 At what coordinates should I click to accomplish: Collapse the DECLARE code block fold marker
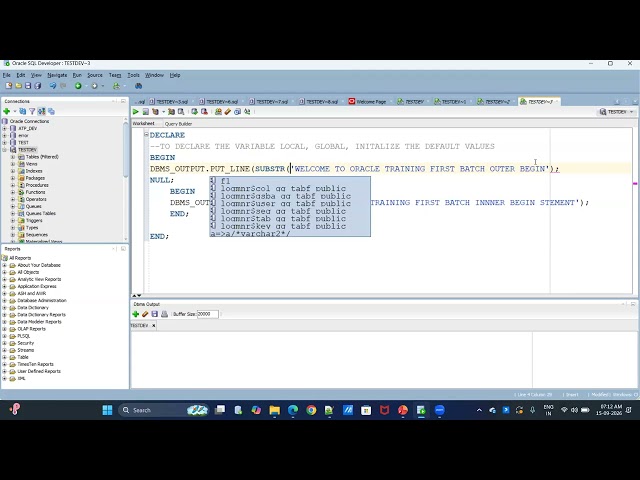(x=146, y=135)
